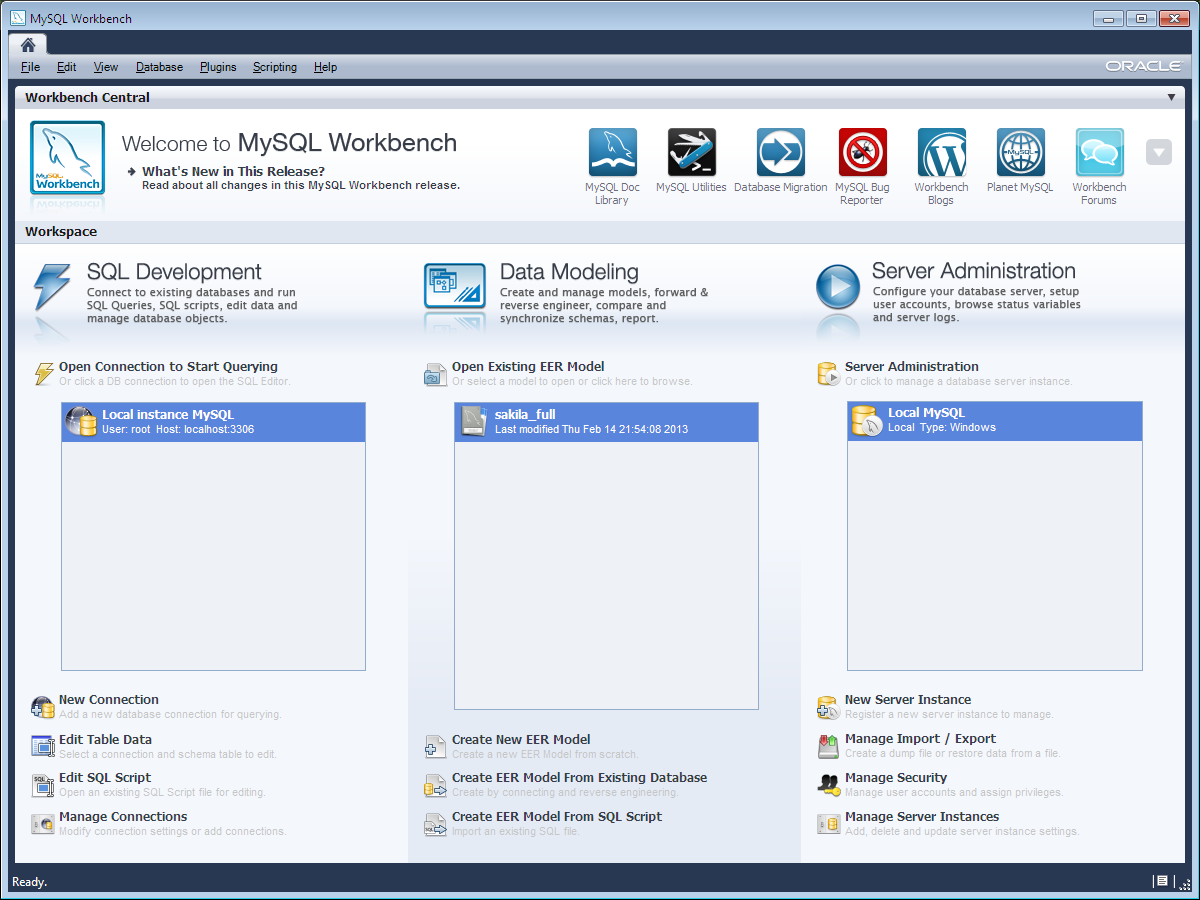The image size is (1200, 900).
Task: Click the New Connection icon
Action: point(43,707)
